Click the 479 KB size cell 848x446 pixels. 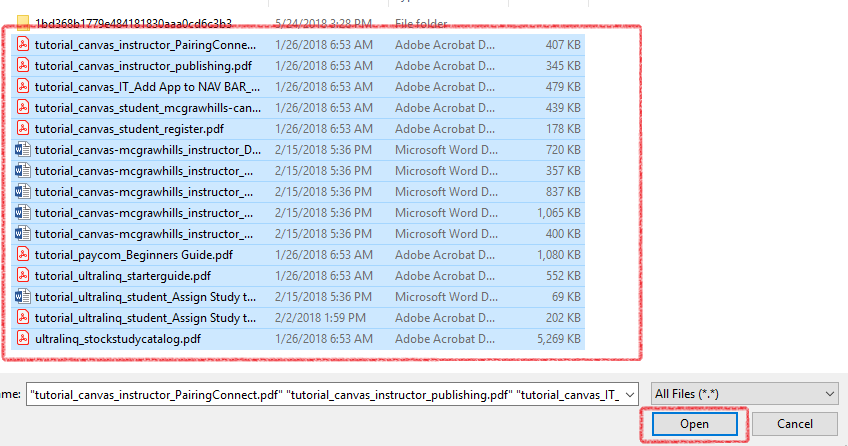tap(562, 87)
